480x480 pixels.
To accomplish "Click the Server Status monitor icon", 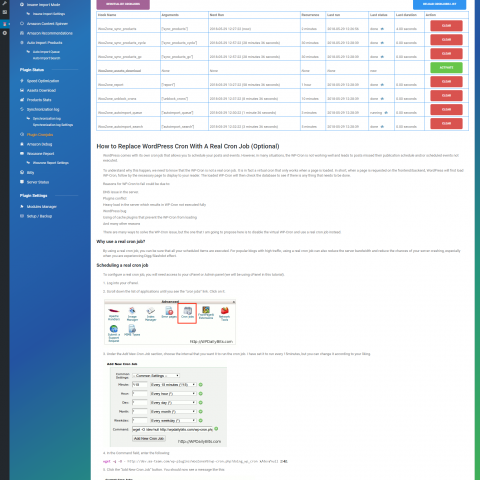I will click(x=22, y=182).
